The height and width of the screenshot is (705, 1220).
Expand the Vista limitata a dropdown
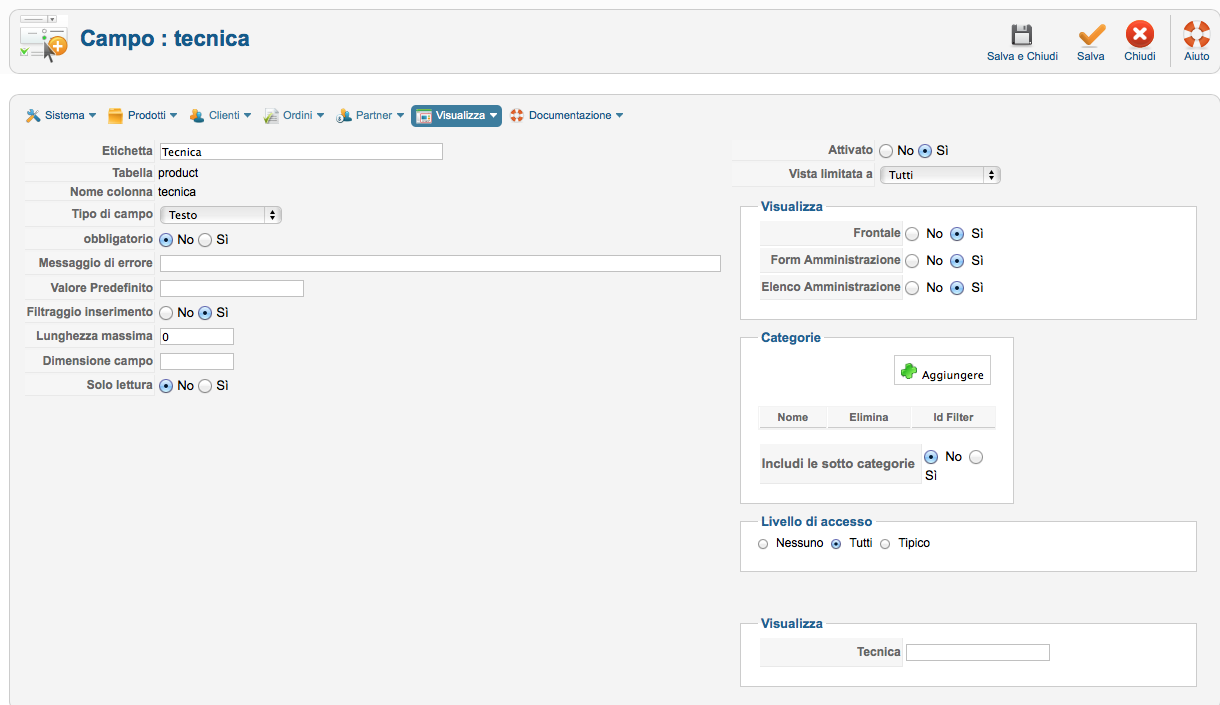click(940, 175)
